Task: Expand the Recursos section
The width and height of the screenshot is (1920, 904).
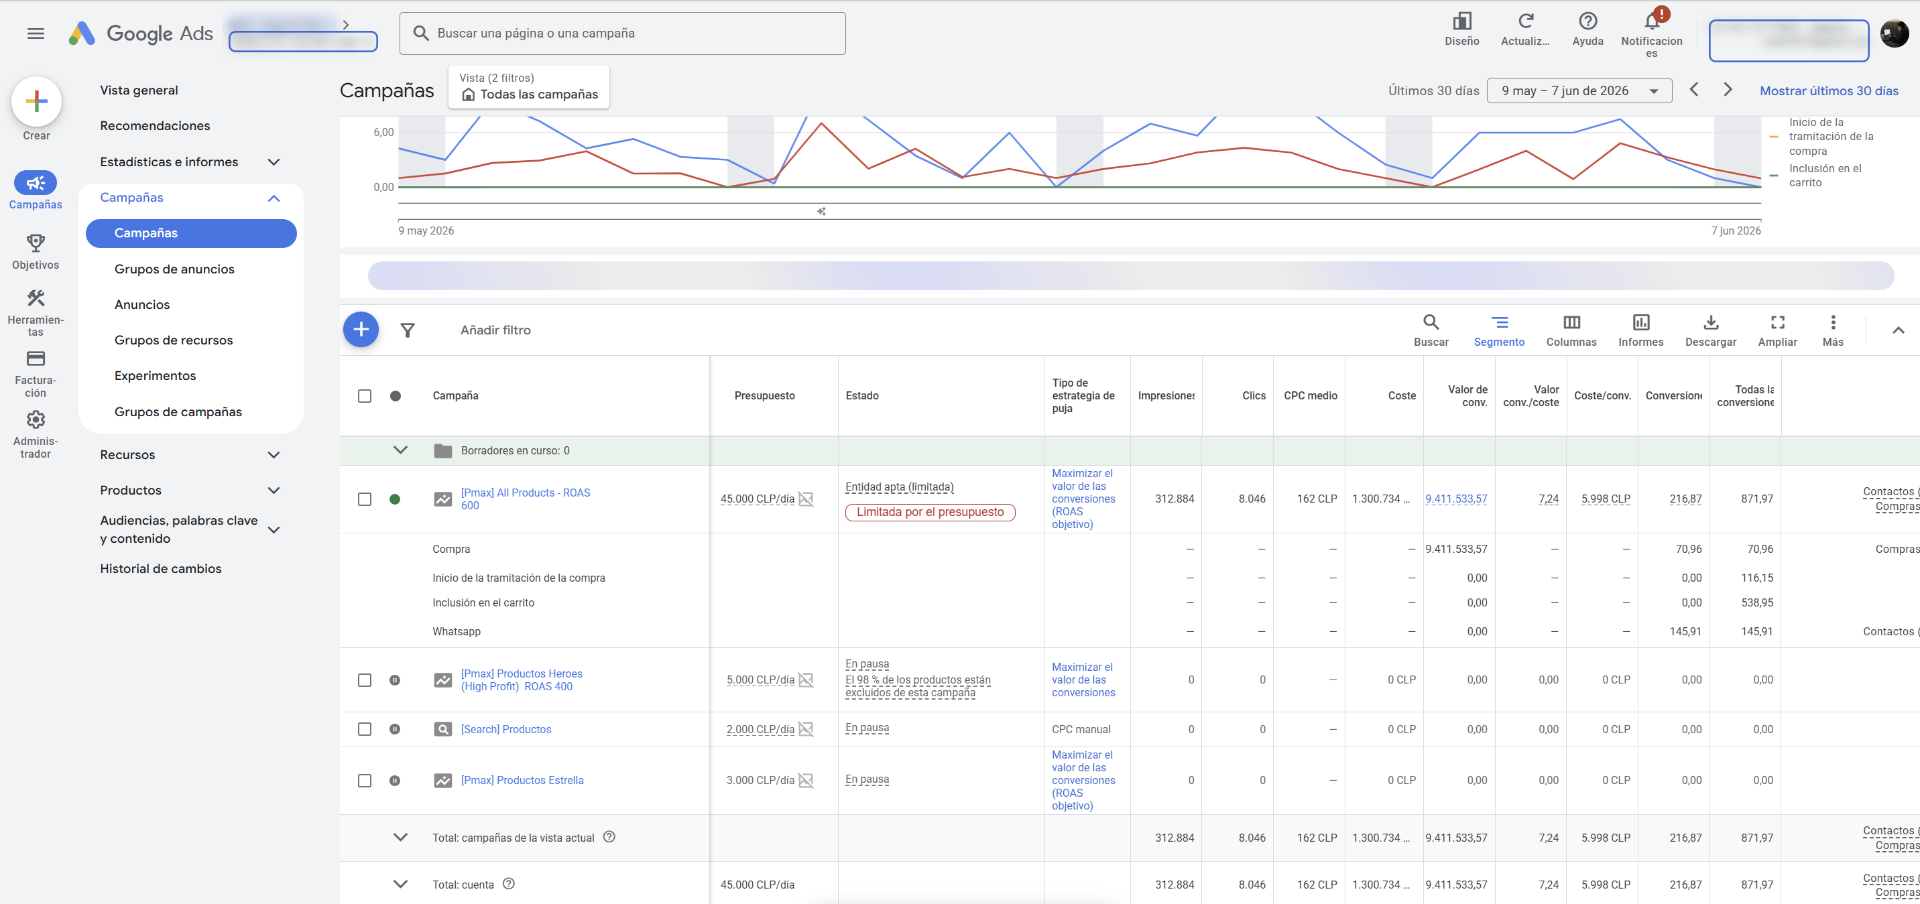Action: click(274, 455)
